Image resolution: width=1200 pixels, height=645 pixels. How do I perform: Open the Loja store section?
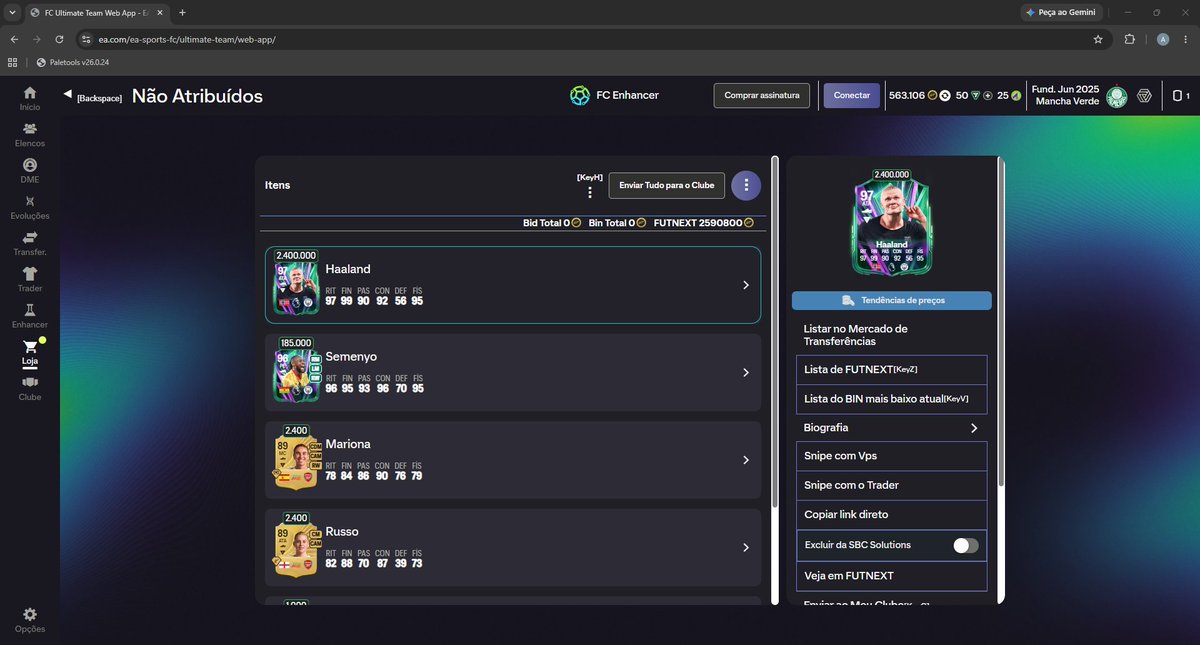pos(30,353)
